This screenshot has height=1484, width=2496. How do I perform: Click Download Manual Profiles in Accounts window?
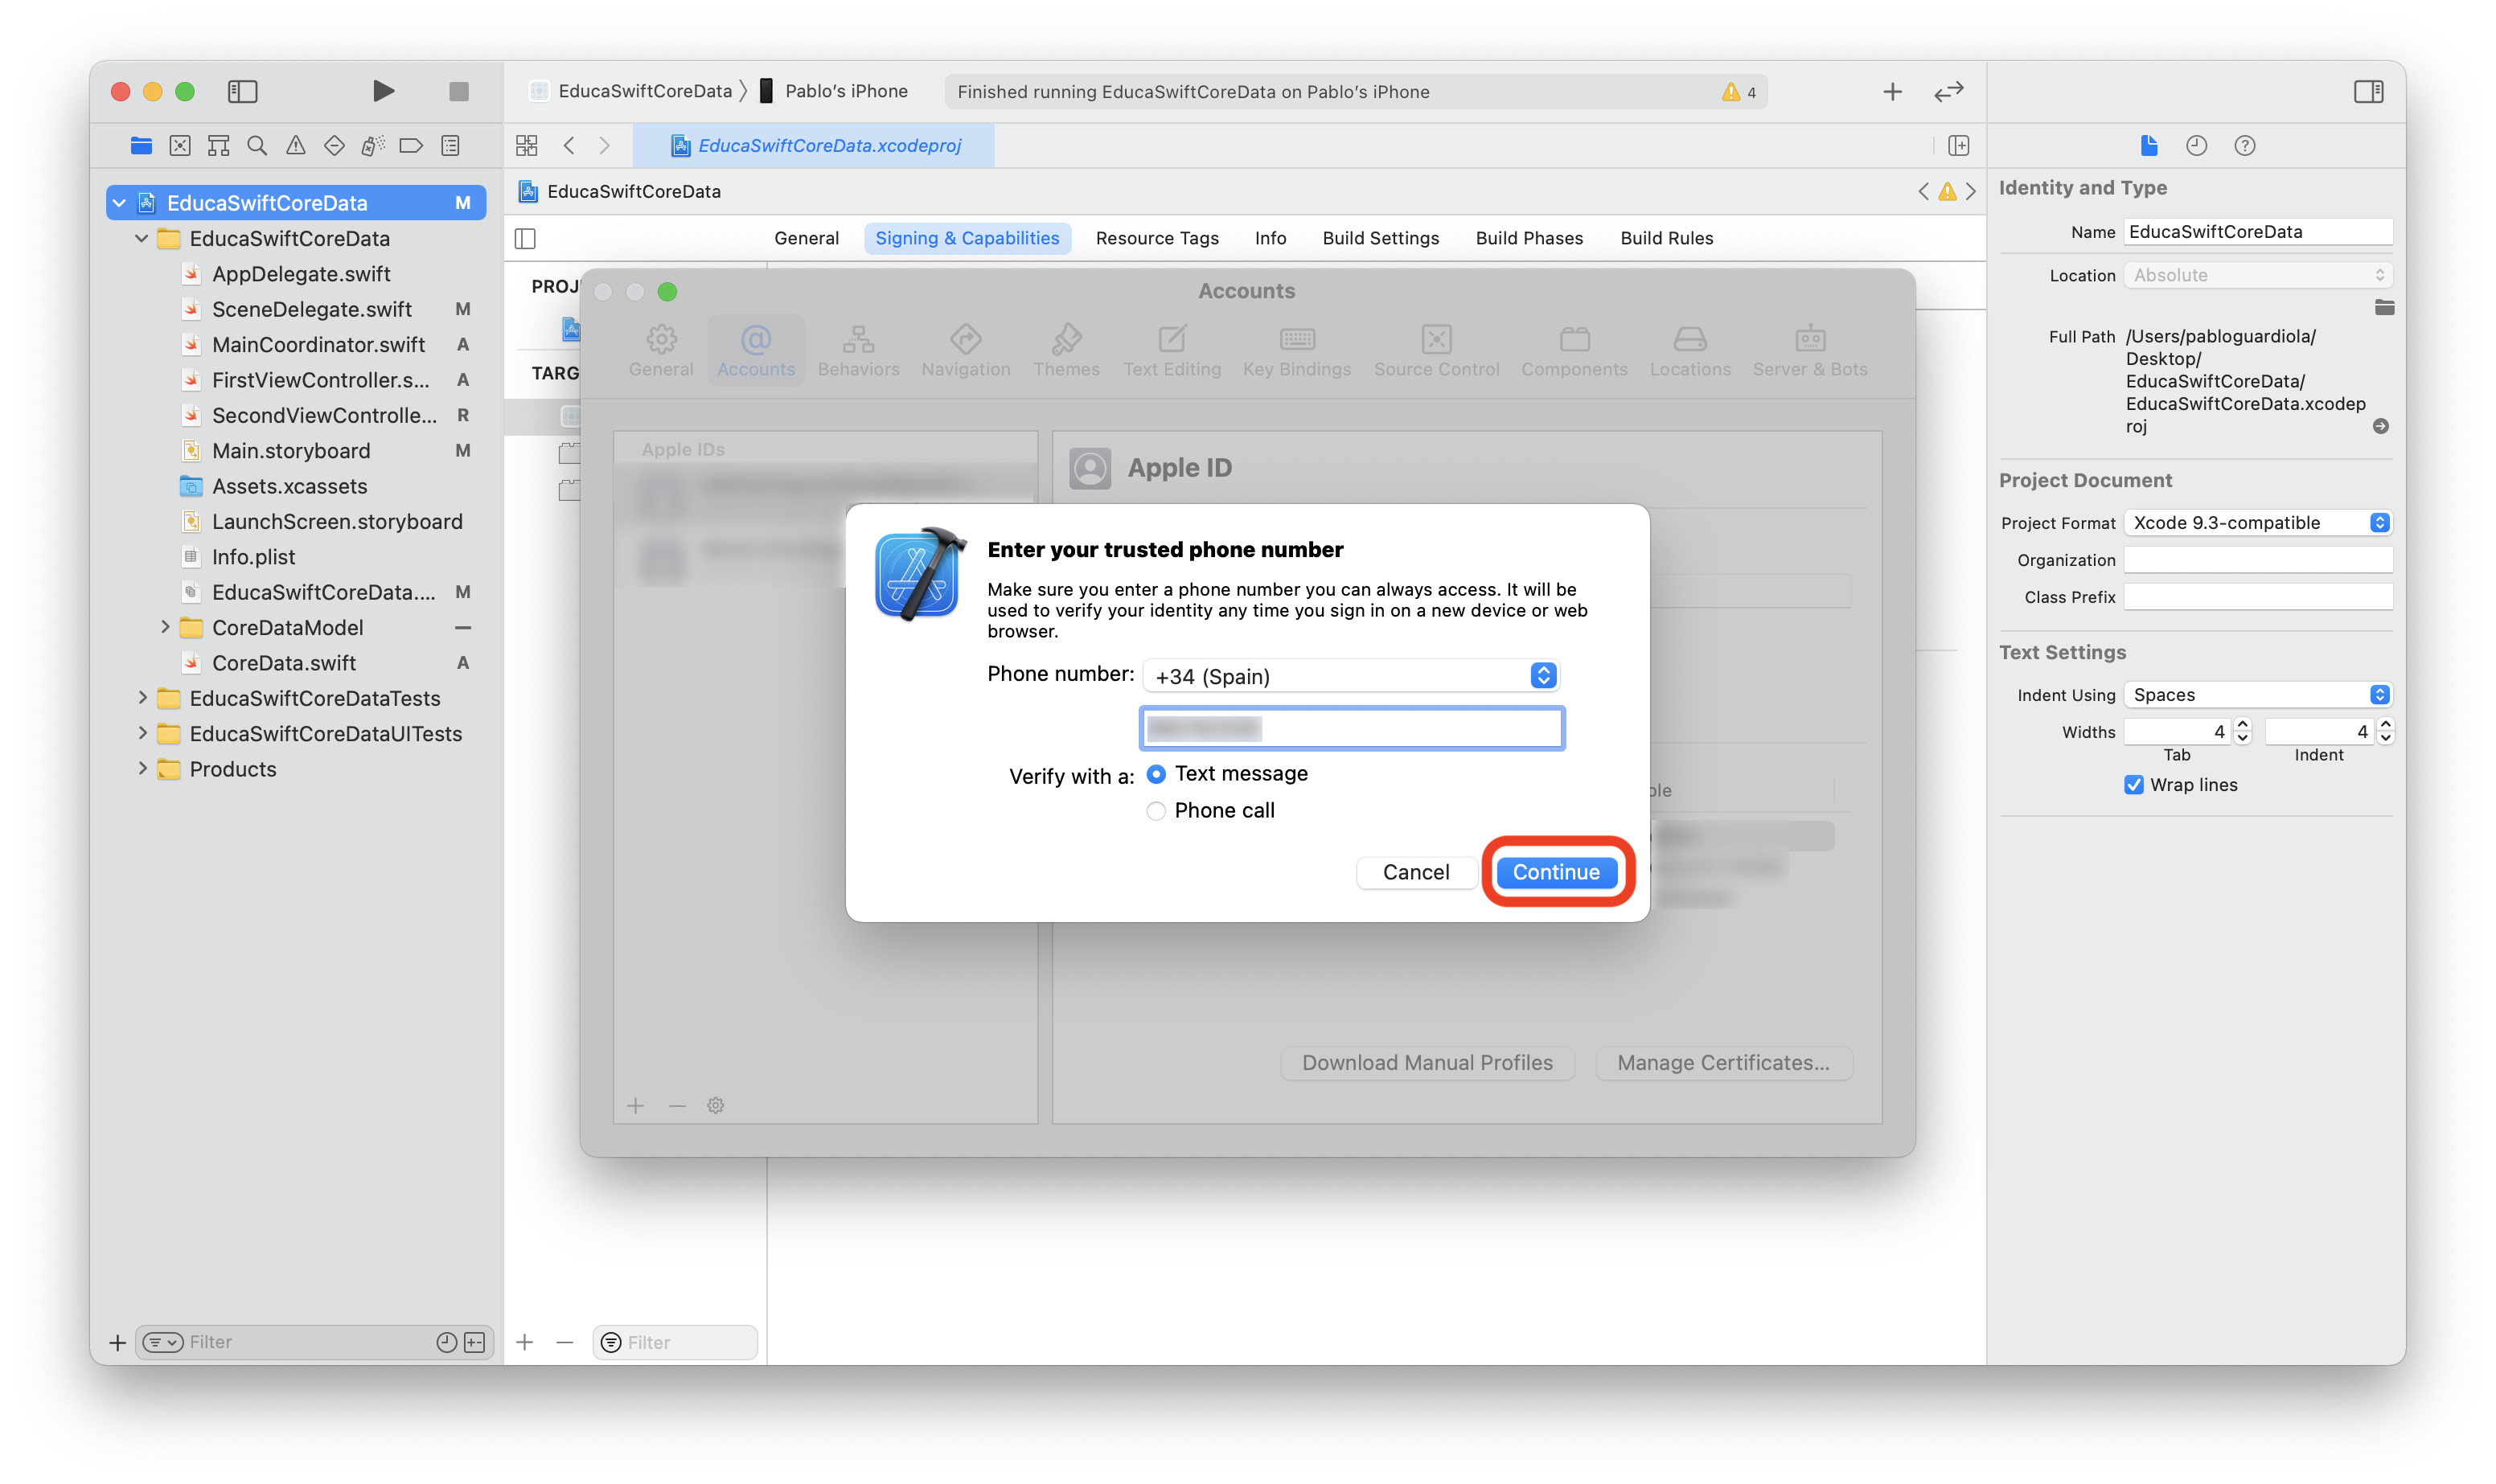pos(1427,1063)
